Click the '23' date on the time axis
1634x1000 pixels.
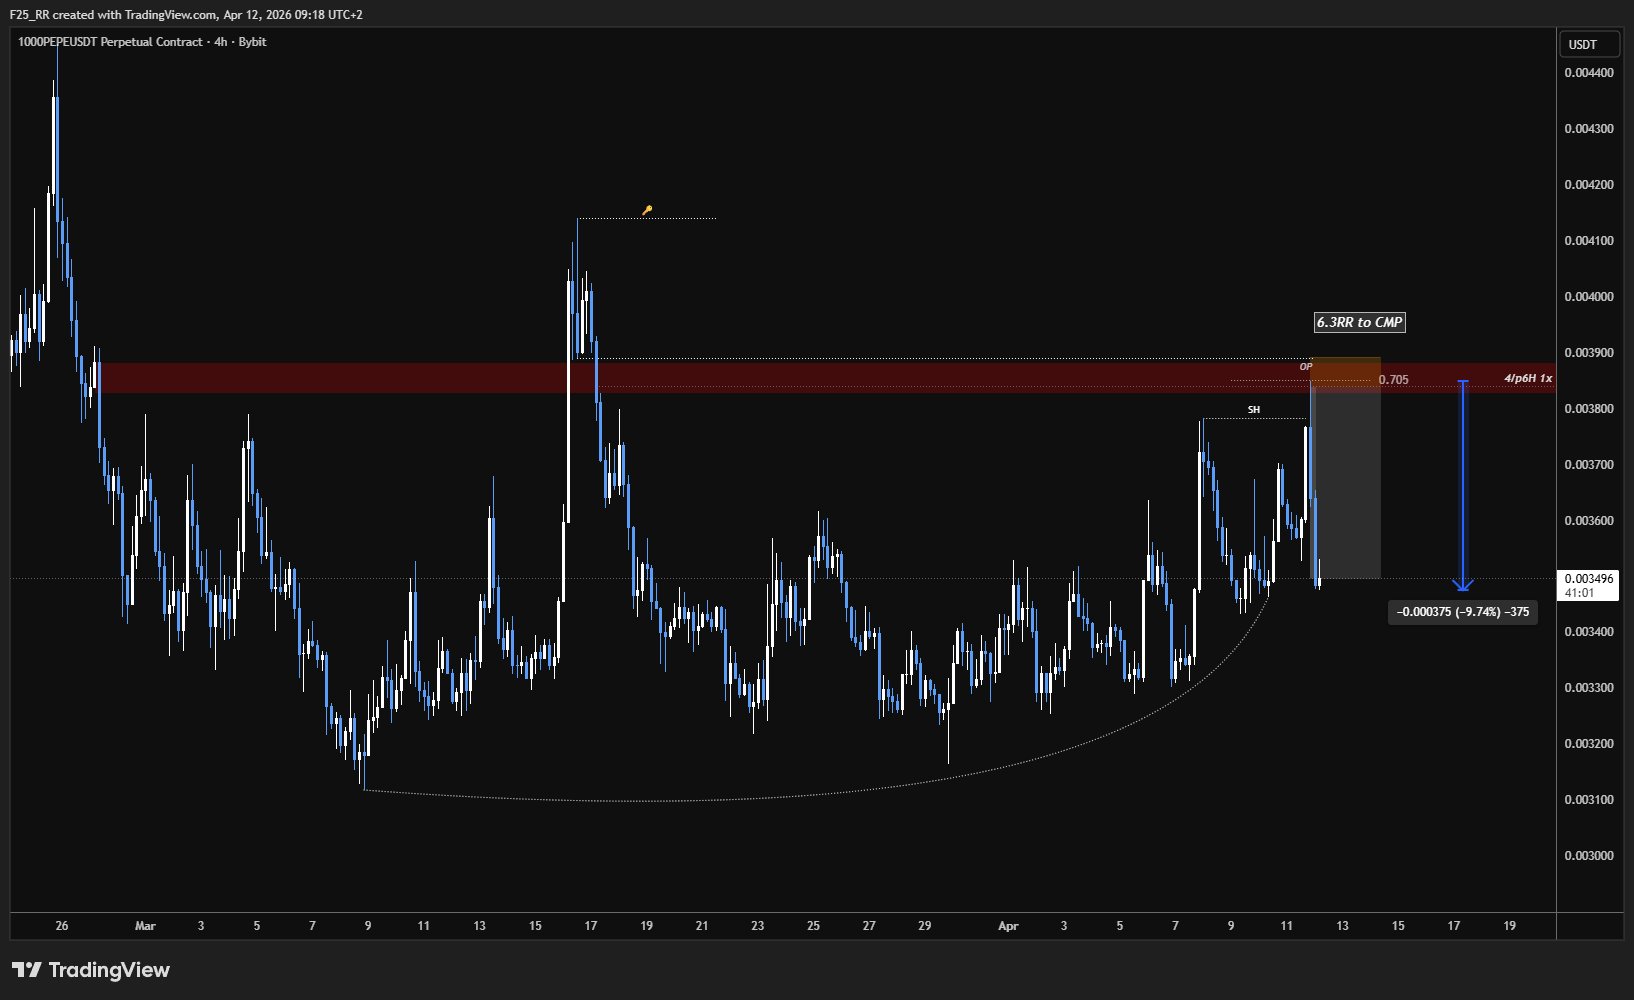(758, 926)
